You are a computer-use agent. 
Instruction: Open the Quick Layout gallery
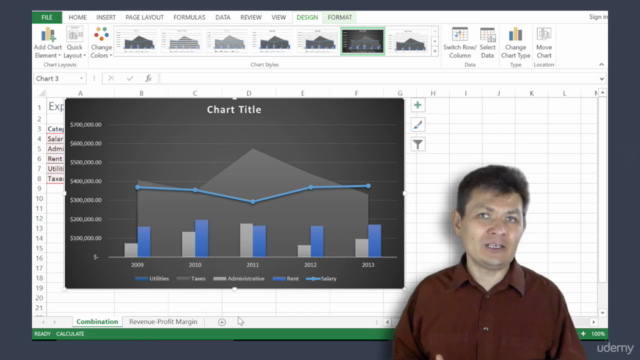click(x=74, y=43)
